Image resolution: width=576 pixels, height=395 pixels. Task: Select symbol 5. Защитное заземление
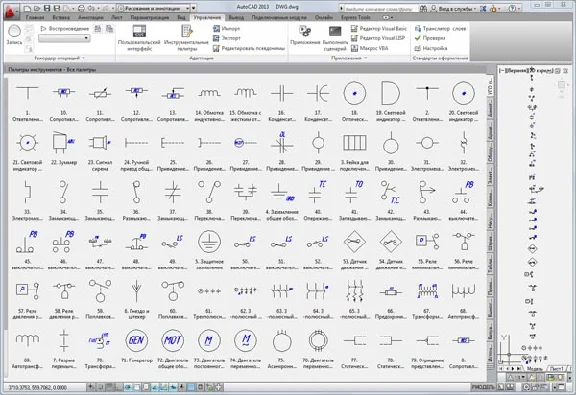pos(209,249)
